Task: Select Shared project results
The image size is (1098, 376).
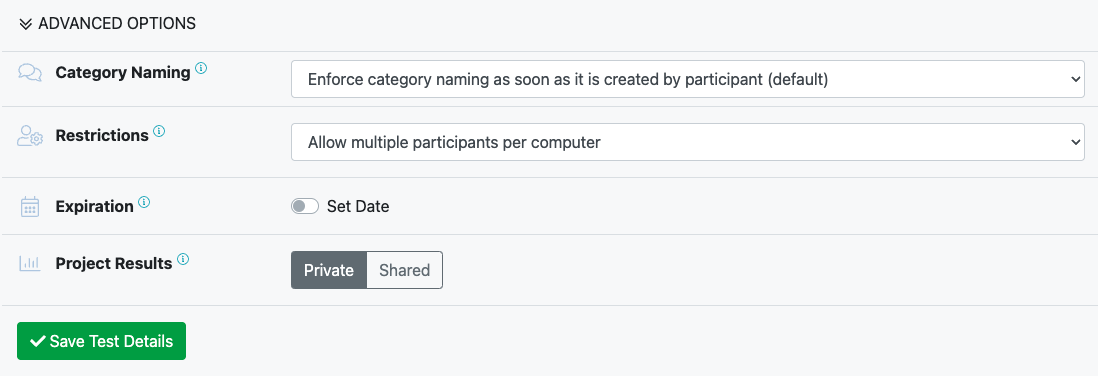Action: [405, 270]
